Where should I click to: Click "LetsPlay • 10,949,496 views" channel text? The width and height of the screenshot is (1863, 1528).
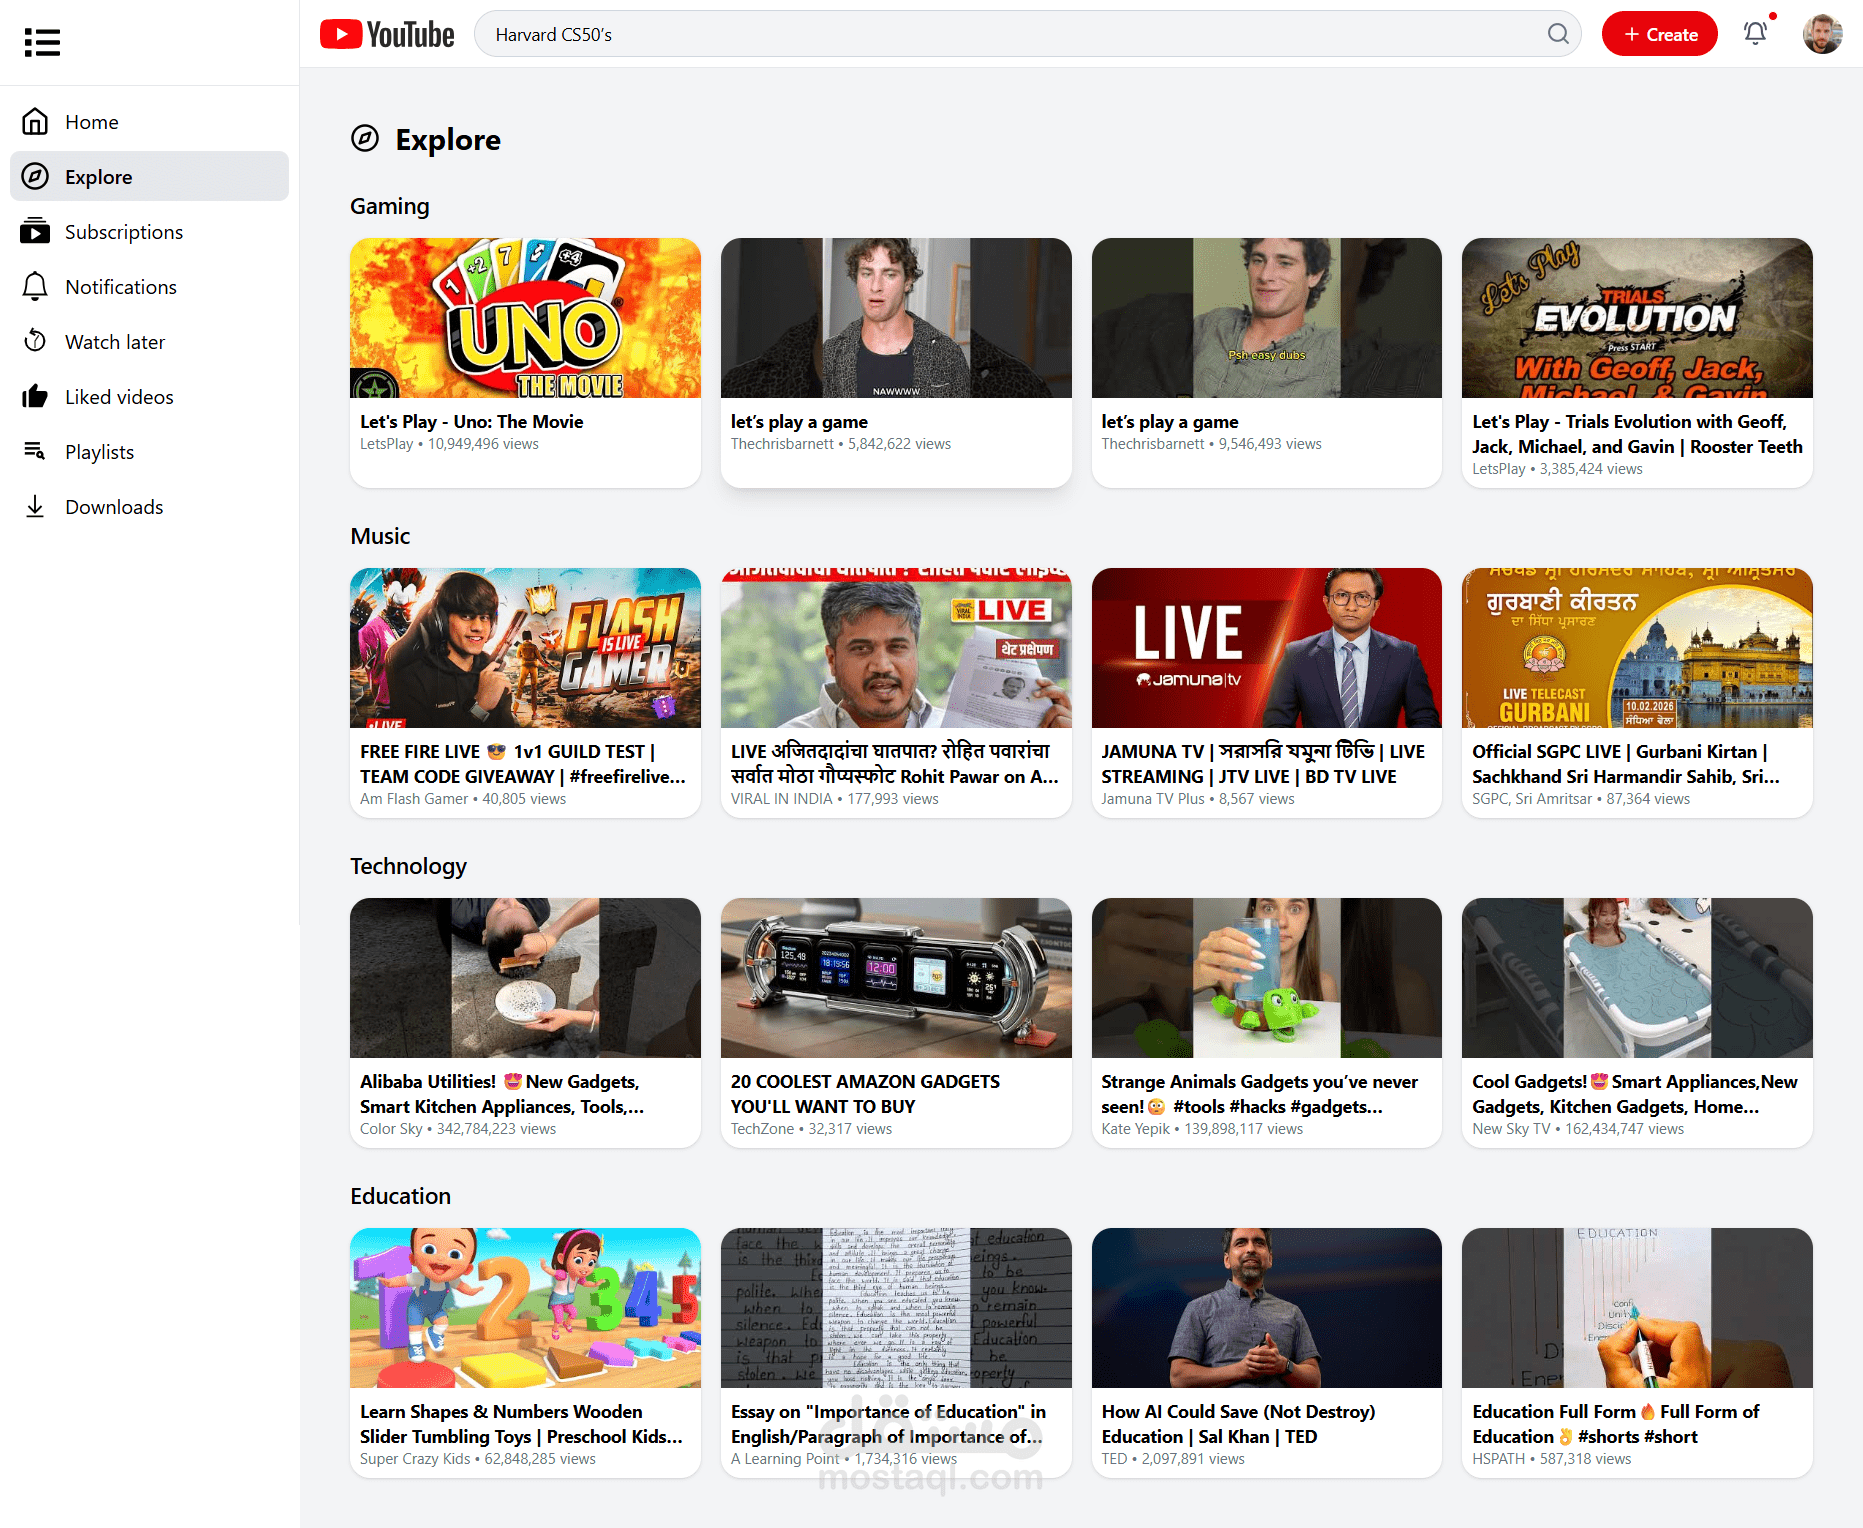click(449, 444)
